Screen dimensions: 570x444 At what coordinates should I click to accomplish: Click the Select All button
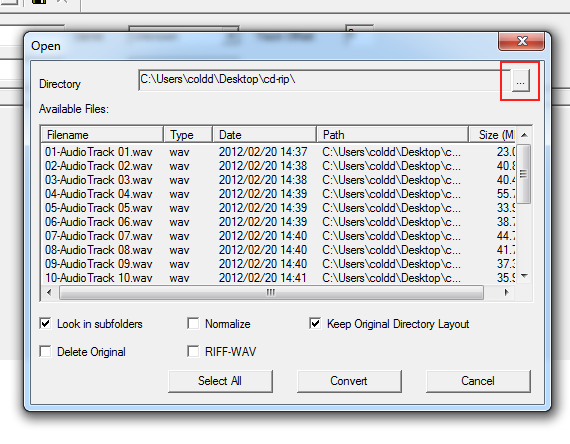click(220, 381)
